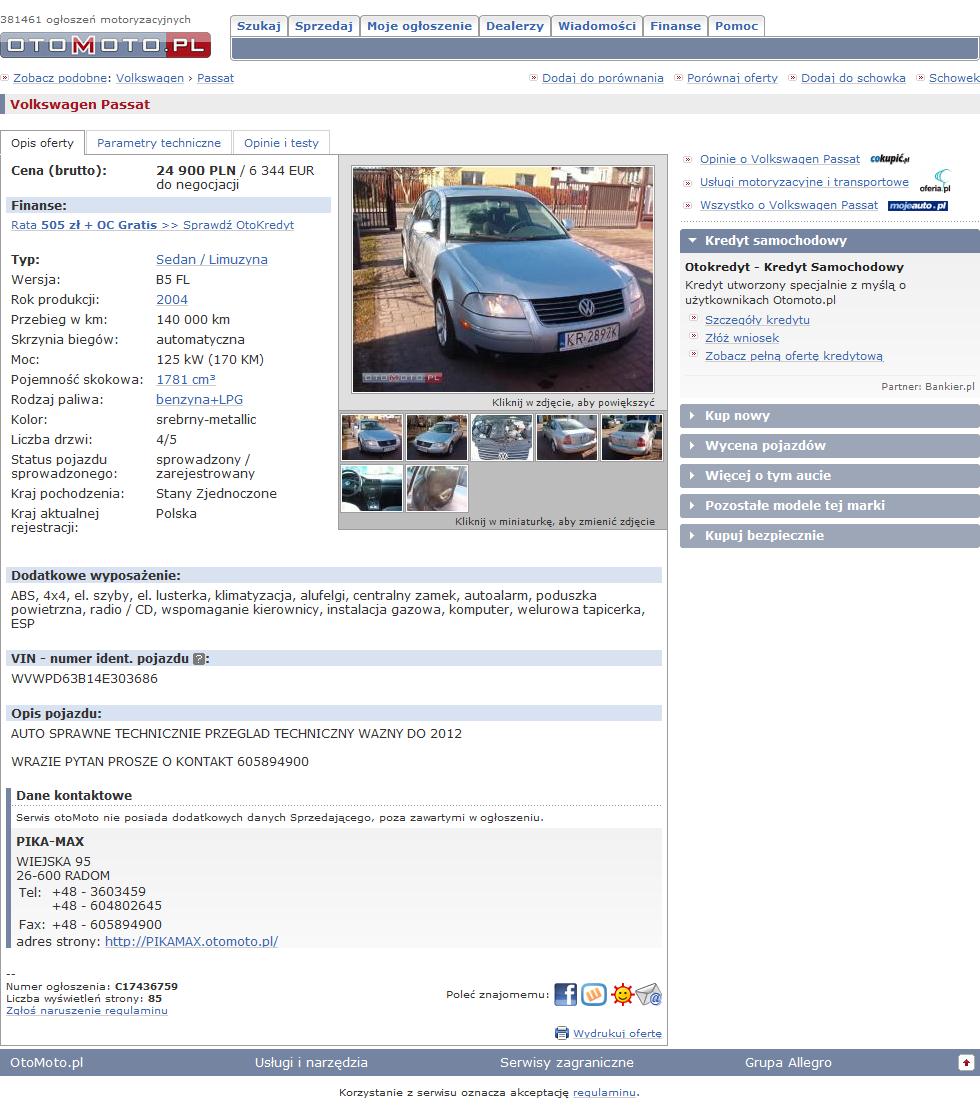Click the VIN help question-mark icon
The height and width of the screenshot is (1118, 980).
(x=199, y=659)
